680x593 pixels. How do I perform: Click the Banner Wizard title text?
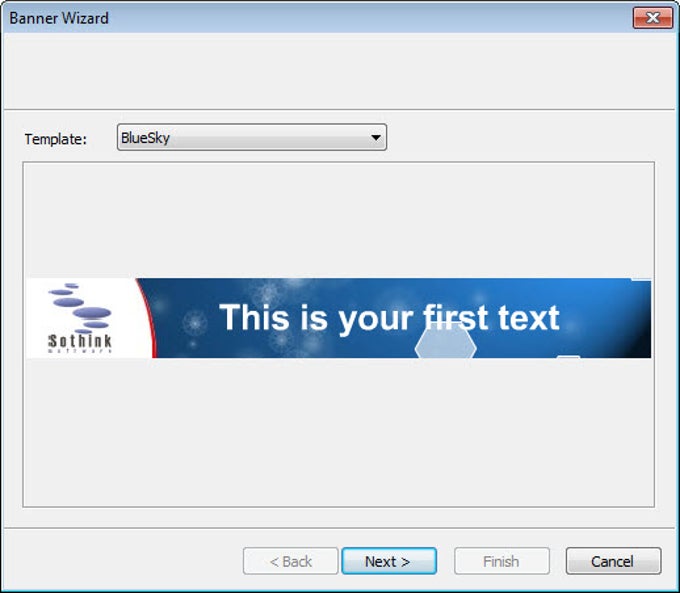[x=59, y=18]
